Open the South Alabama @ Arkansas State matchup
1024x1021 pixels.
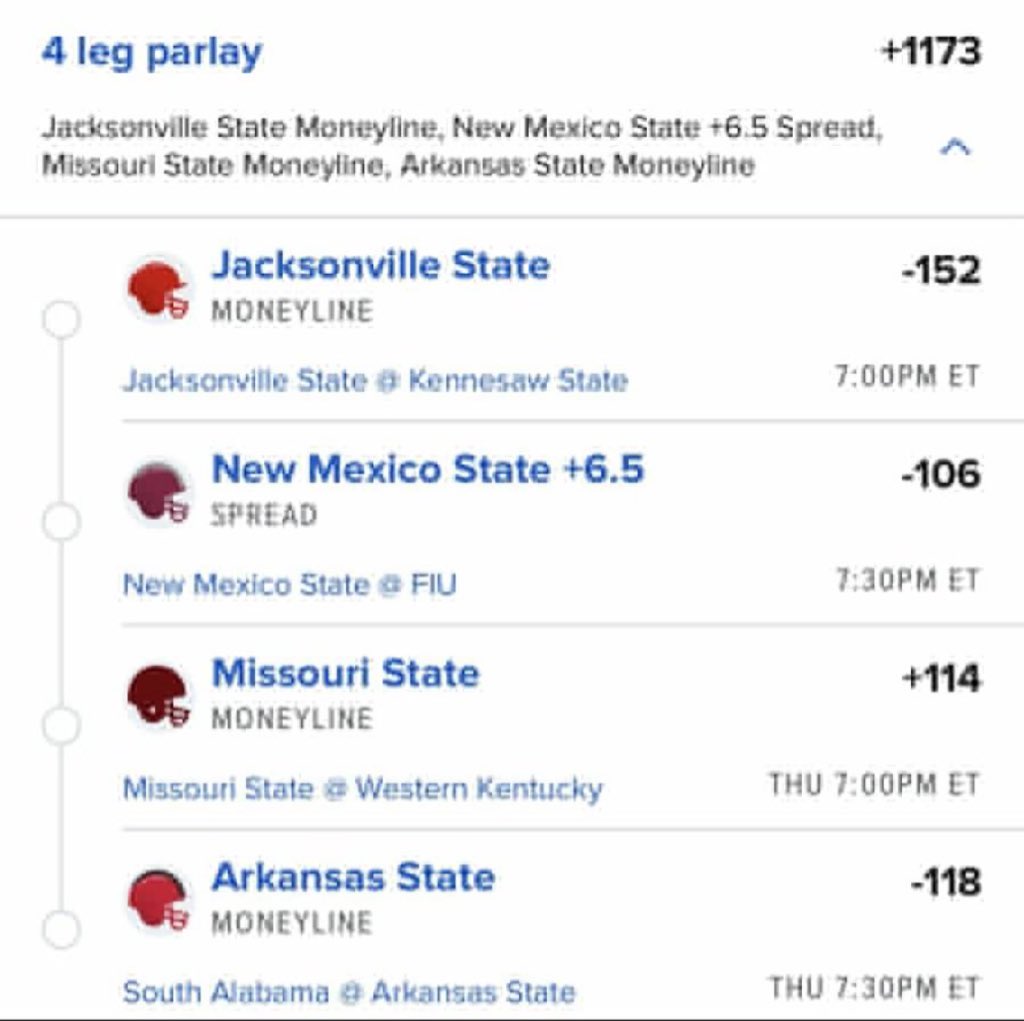coord(349,992)
